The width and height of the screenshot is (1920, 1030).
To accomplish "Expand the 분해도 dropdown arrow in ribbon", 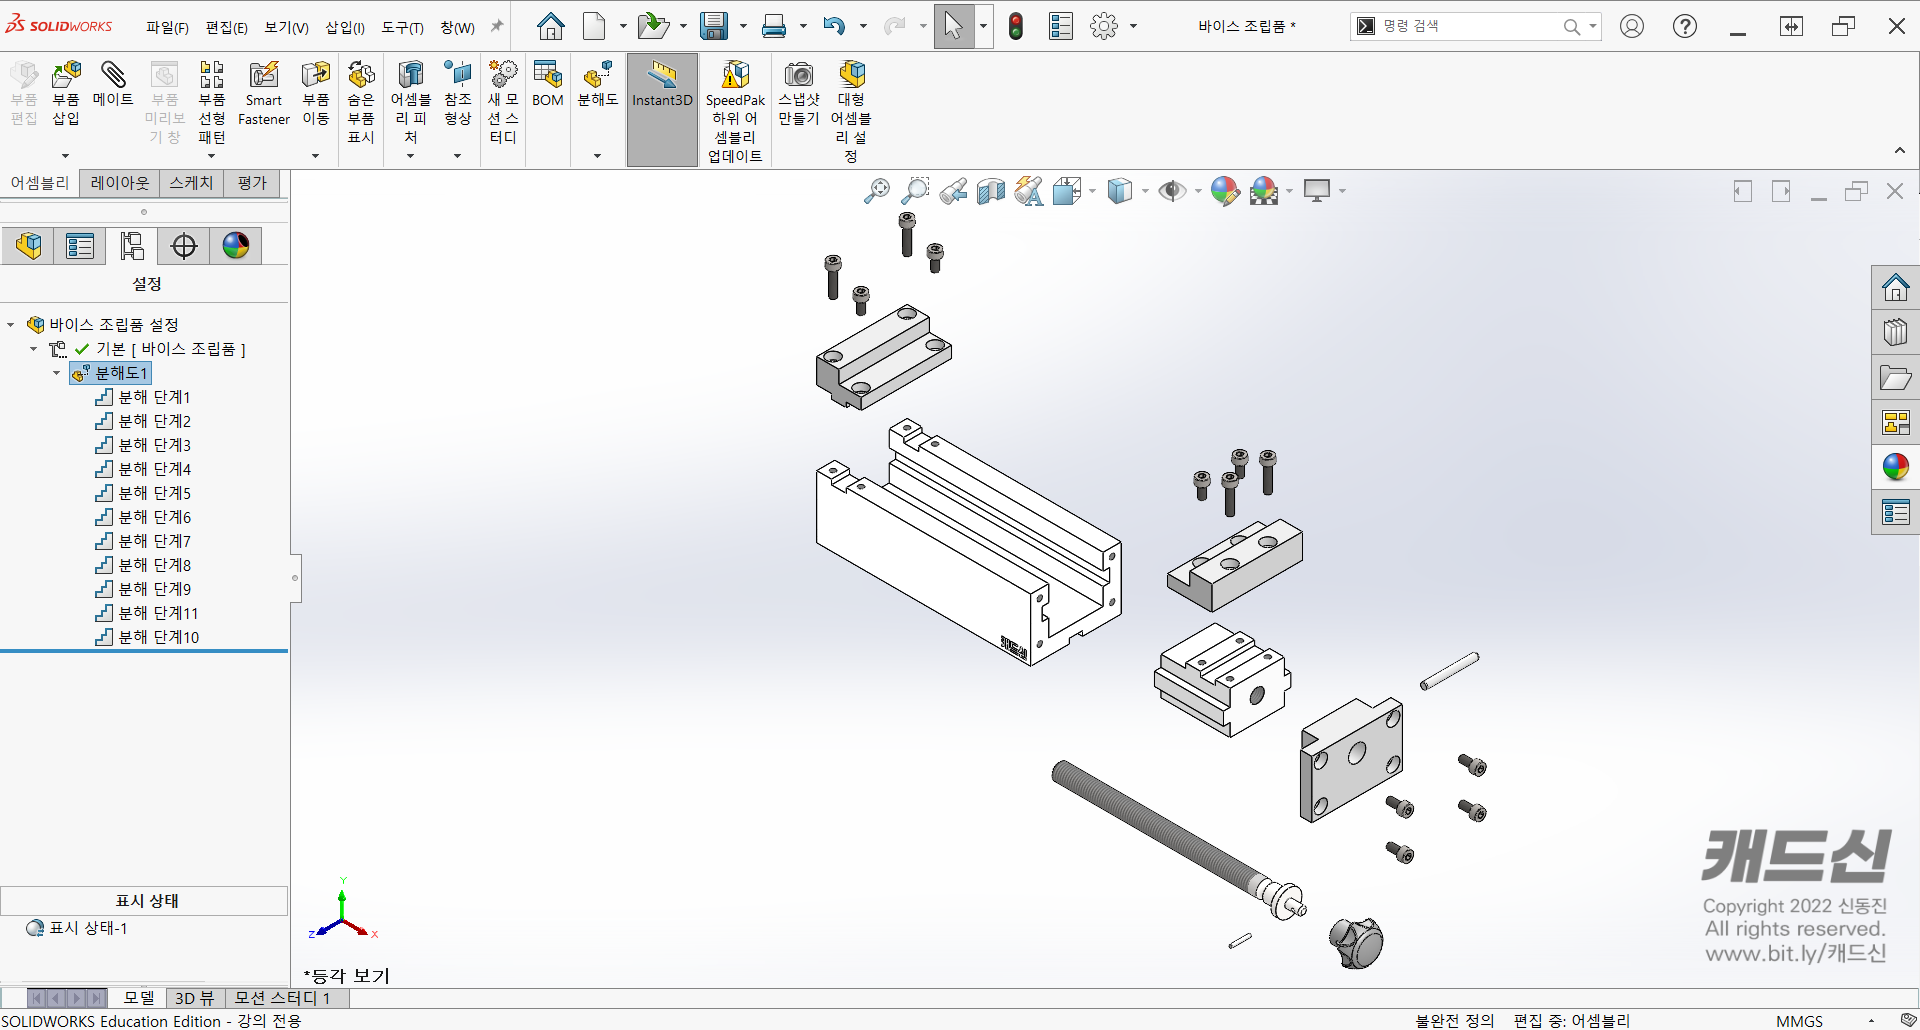I will click(598, 156).
